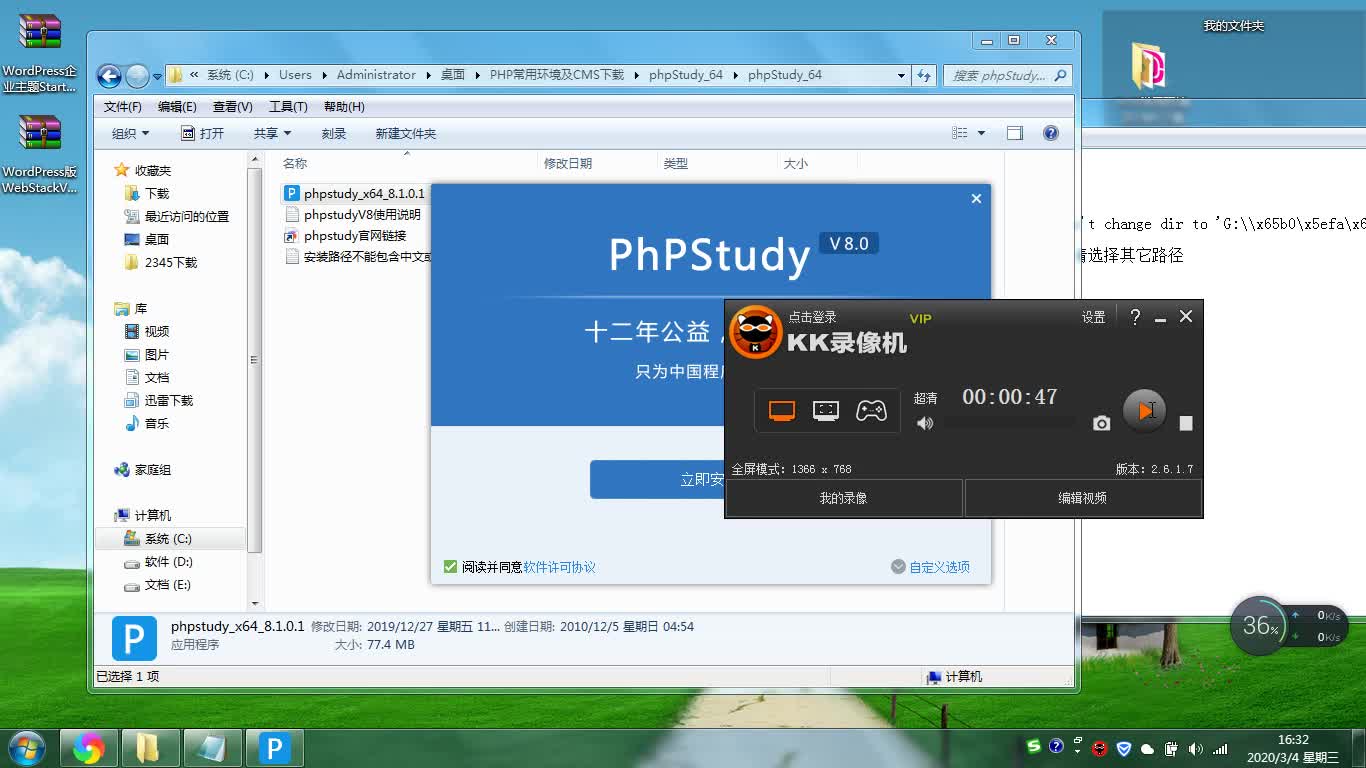The width and height of the screenshot is (1366, 768).
Task: Open the 软件许可协议 link
Action: coord(559,567)
